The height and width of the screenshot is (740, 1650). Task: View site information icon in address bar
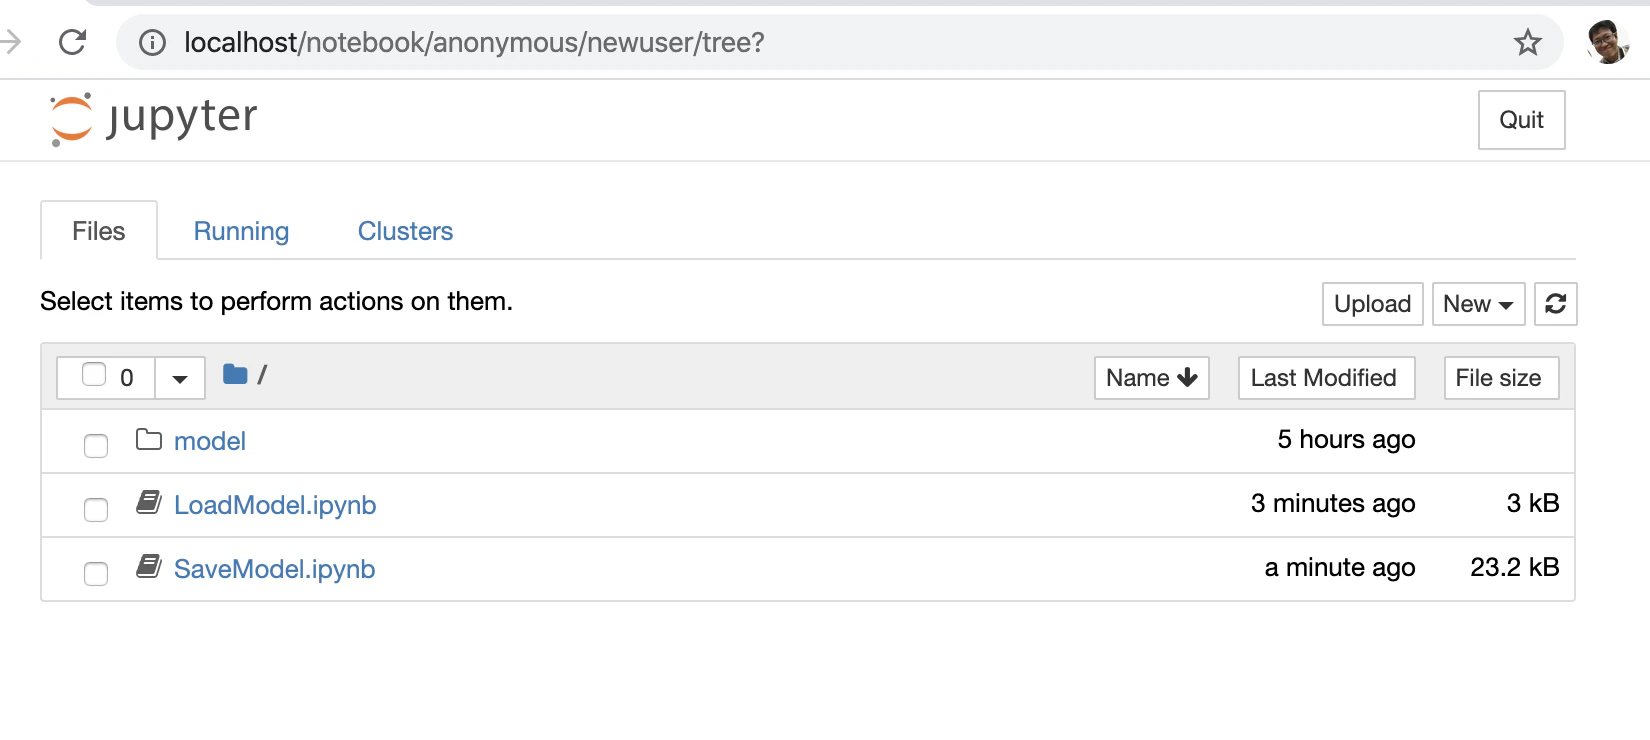pyautogui.click(x=152, y=42)
